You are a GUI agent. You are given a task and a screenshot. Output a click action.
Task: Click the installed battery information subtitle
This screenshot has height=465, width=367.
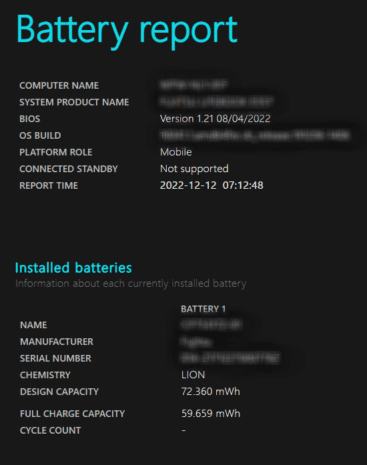[x=131, y=284]
